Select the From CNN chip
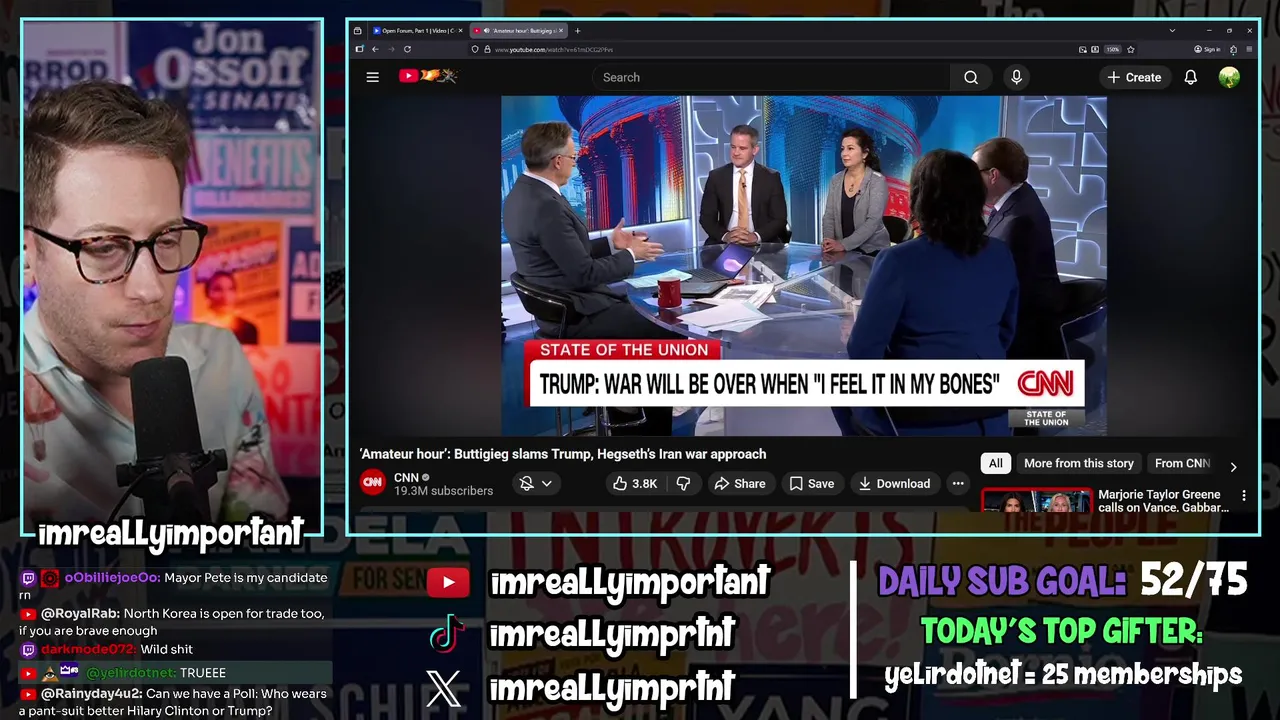The image size is (1280, 720). click(x=1182, y=463)
